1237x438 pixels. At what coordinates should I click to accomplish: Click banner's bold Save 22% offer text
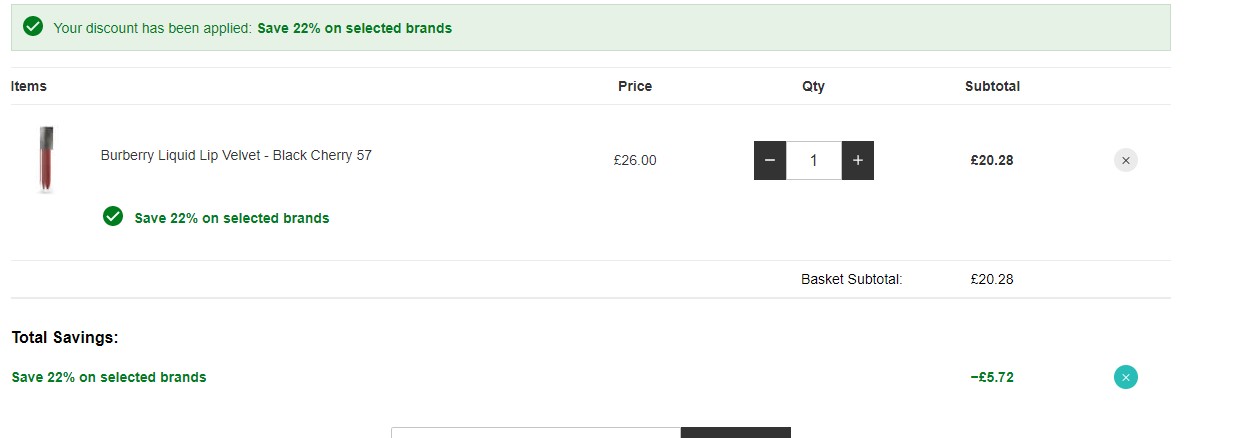pyautogui.click(x=355, y=28)
